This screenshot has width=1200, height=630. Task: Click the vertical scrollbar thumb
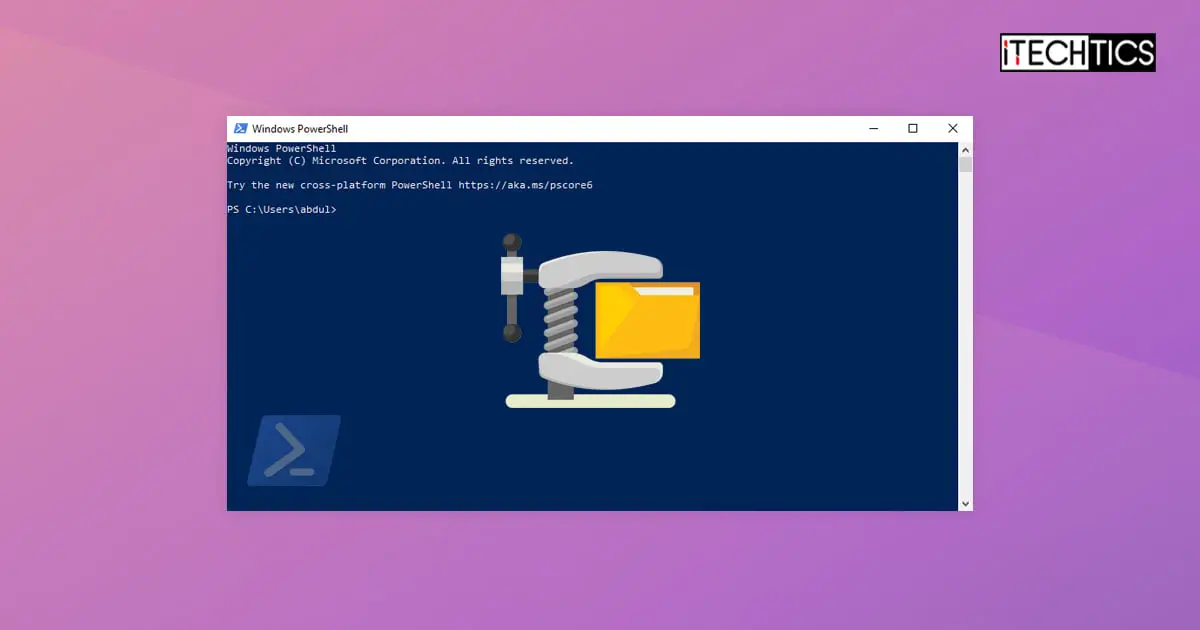[x=965, y=165]
